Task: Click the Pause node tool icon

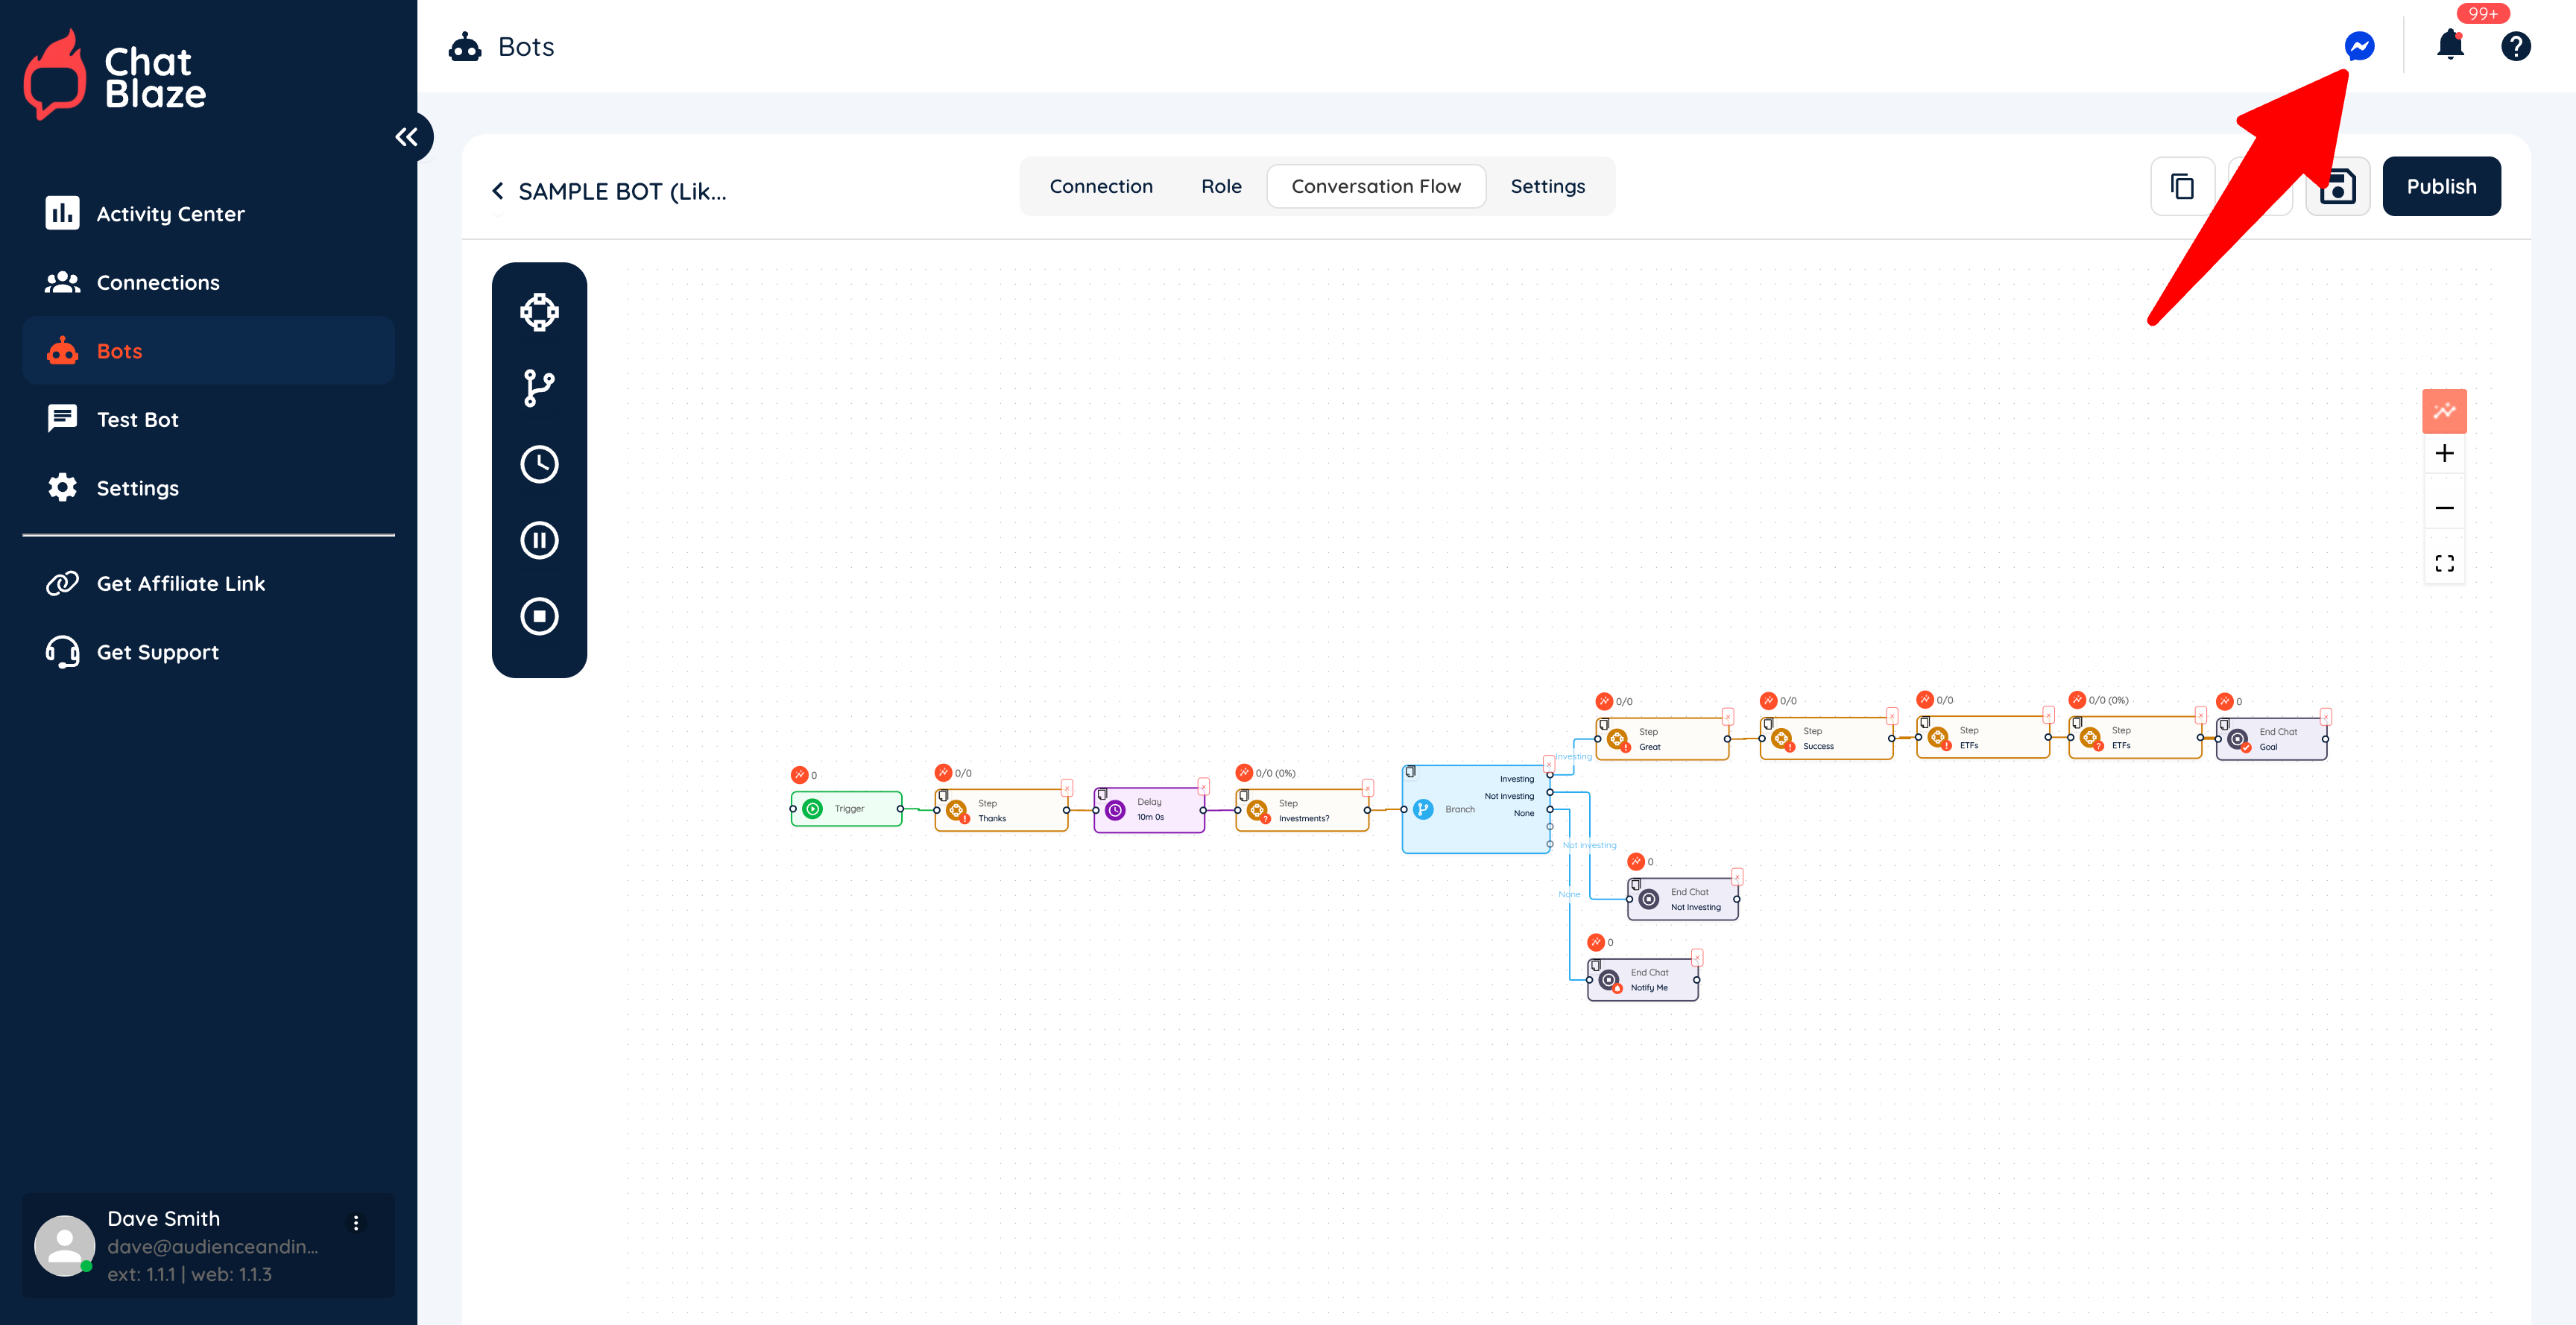Action: point(539,540)
